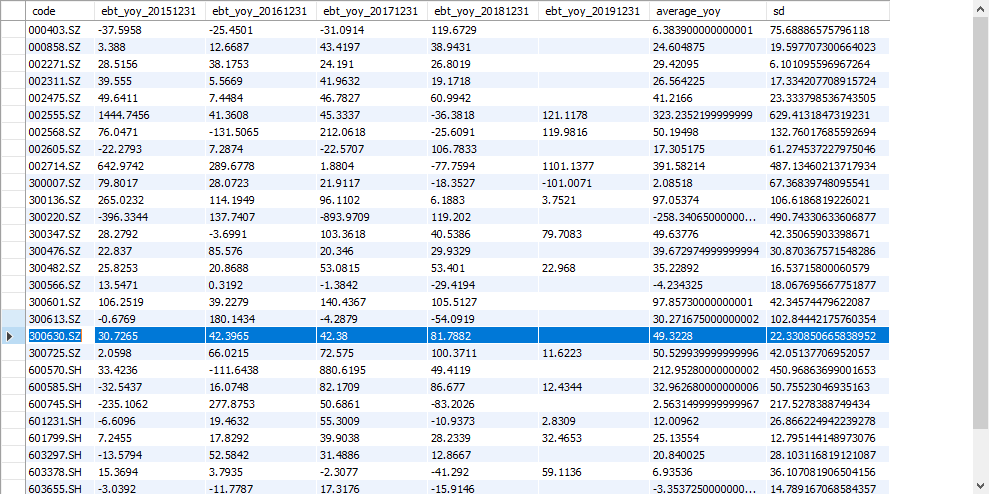Click the 81.7882 cell in selected row
Viewport: 989px width, 494px height.
(x=483, y=336)
